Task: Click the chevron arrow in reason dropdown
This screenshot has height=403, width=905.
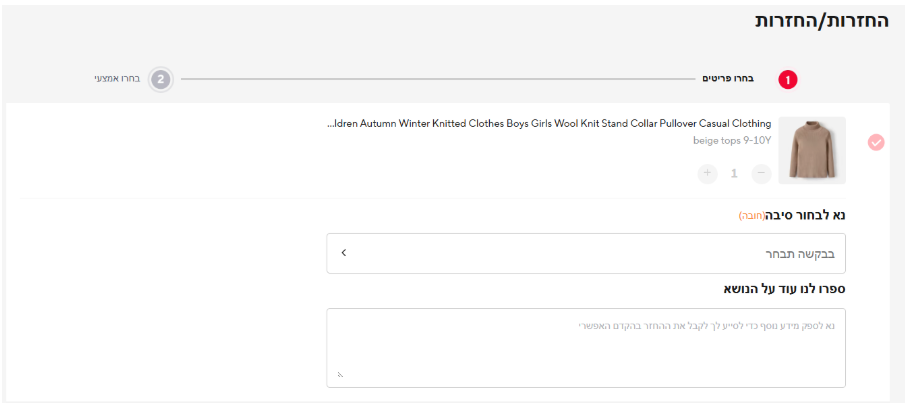Action: 343,253
